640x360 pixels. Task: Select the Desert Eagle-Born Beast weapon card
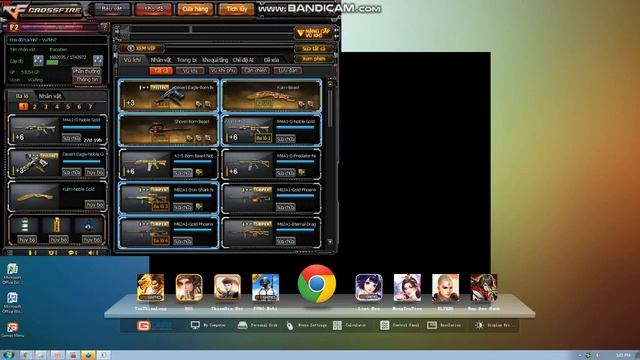tap(169, 96)
